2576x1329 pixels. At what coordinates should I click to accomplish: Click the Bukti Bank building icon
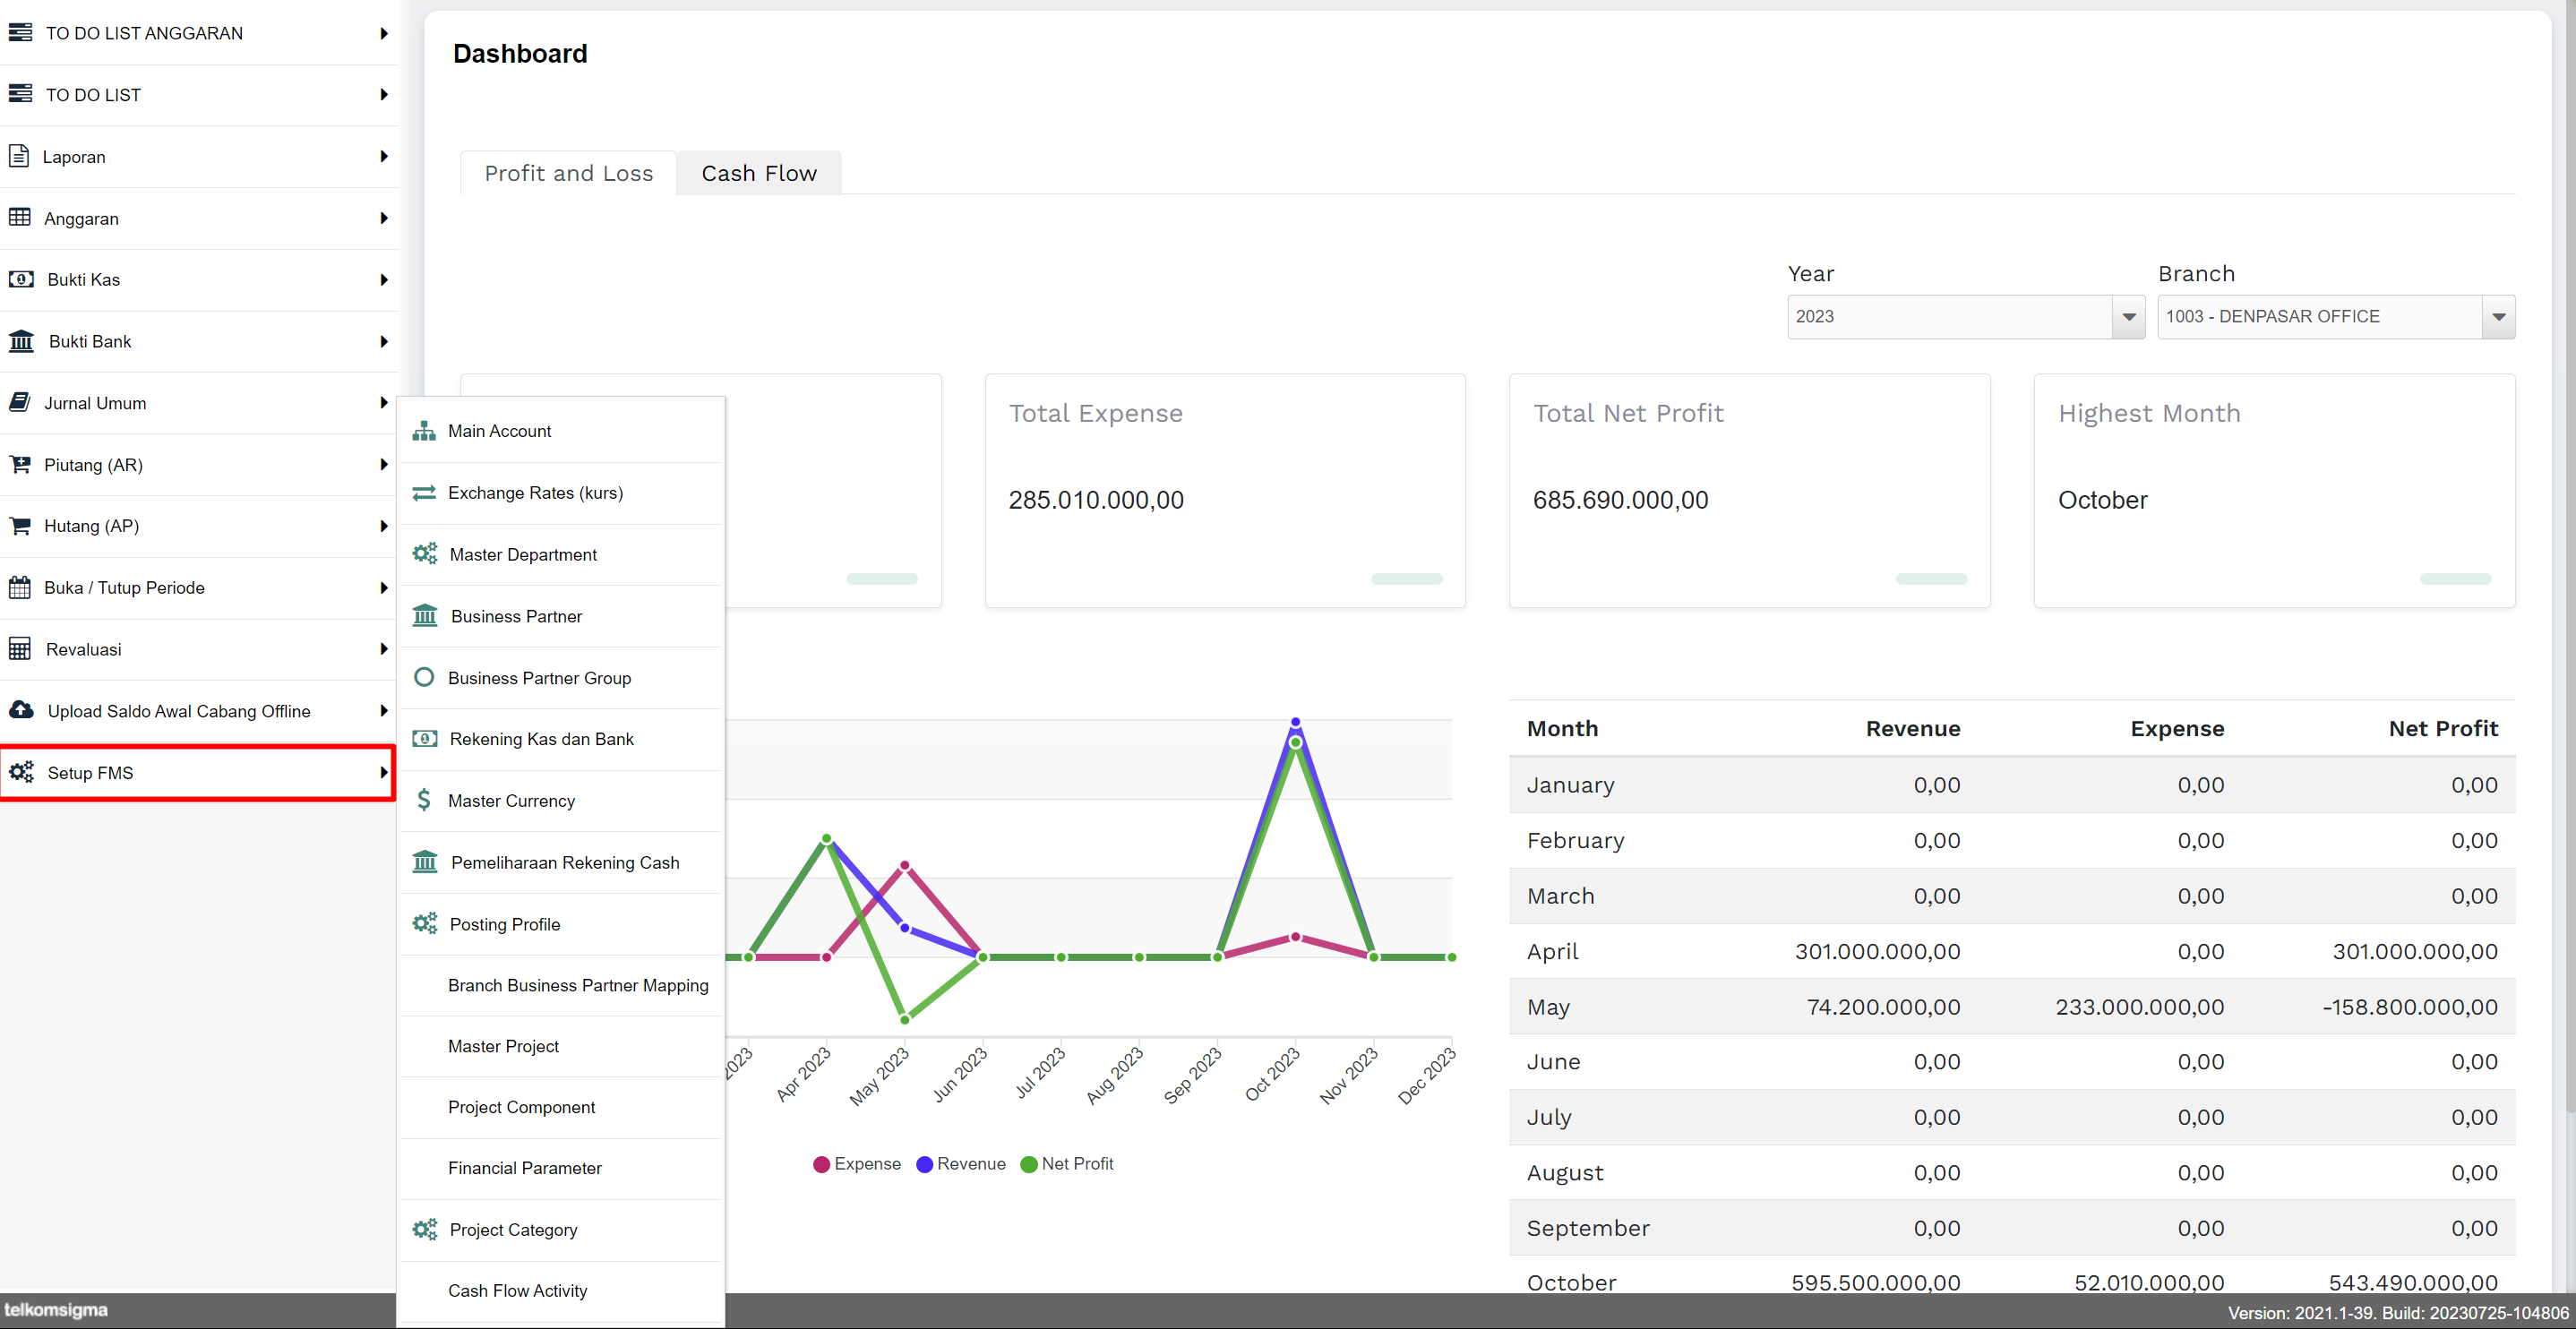(21, 341)
